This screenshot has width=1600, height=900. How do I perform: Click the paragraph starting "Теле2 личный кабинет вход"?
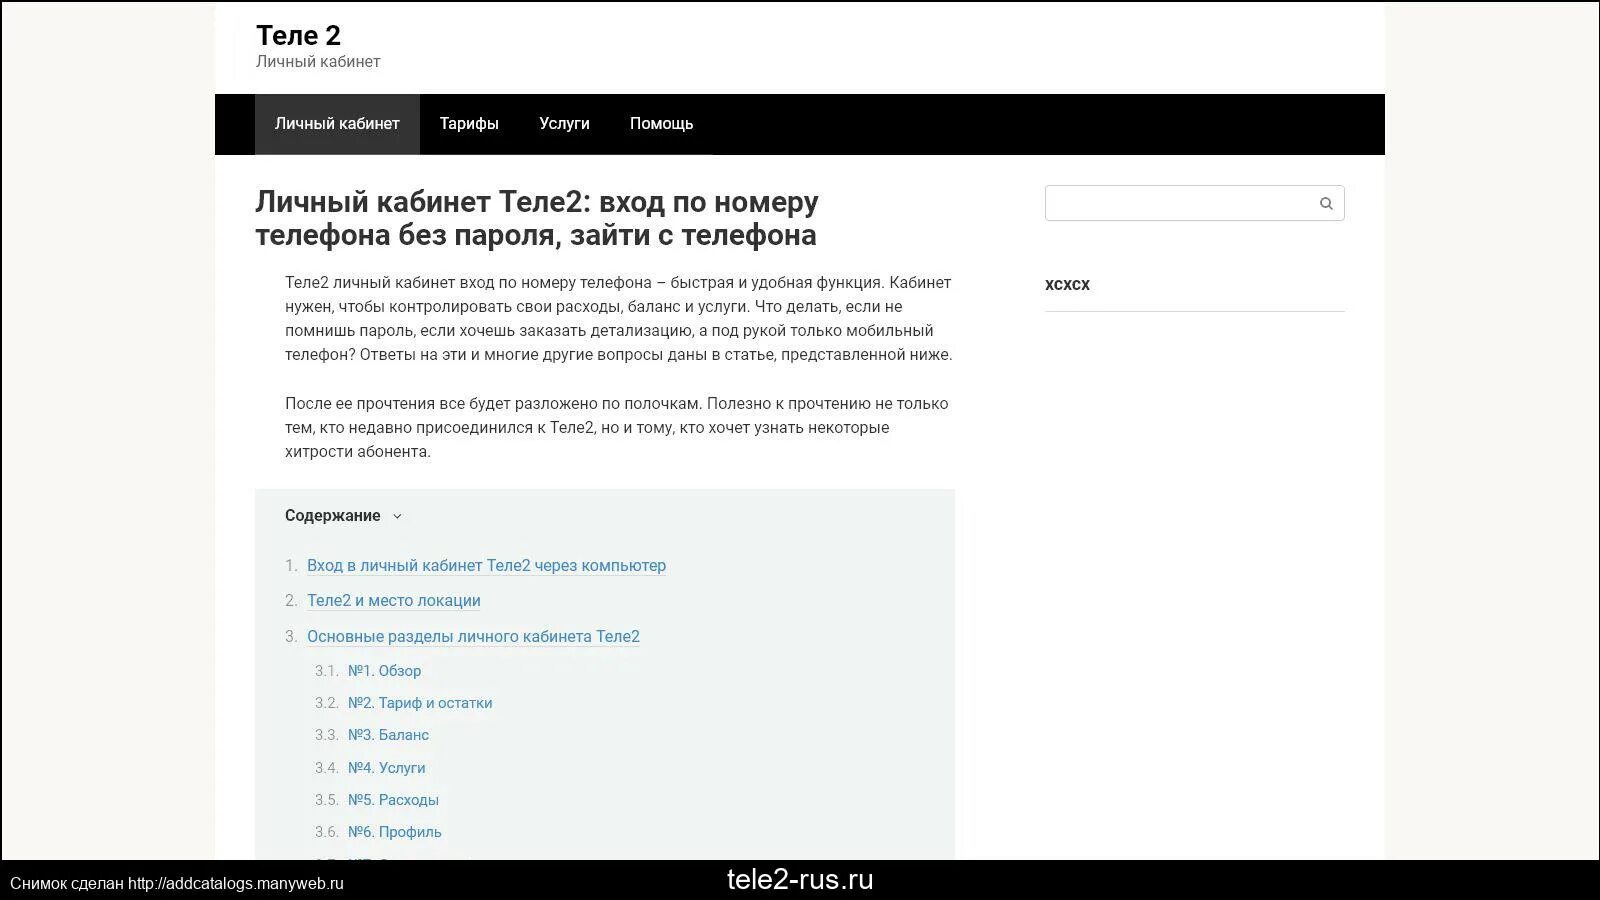(619, 319)
